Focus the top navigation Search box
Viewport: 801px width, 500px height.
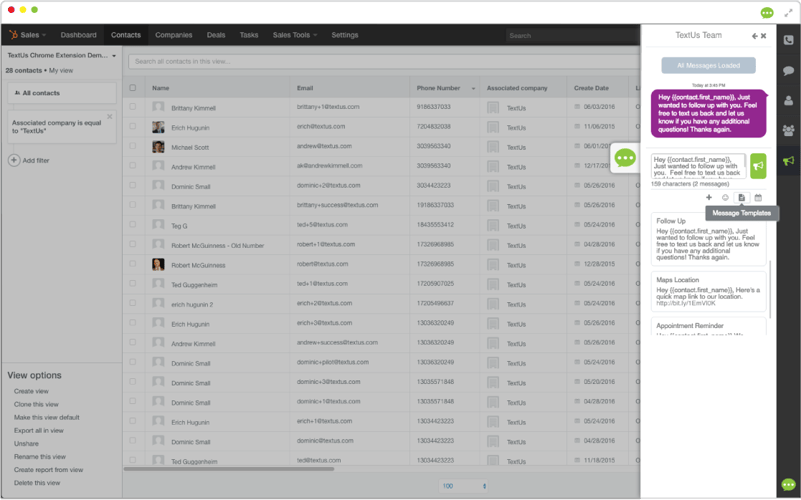[x=572, y=36]
